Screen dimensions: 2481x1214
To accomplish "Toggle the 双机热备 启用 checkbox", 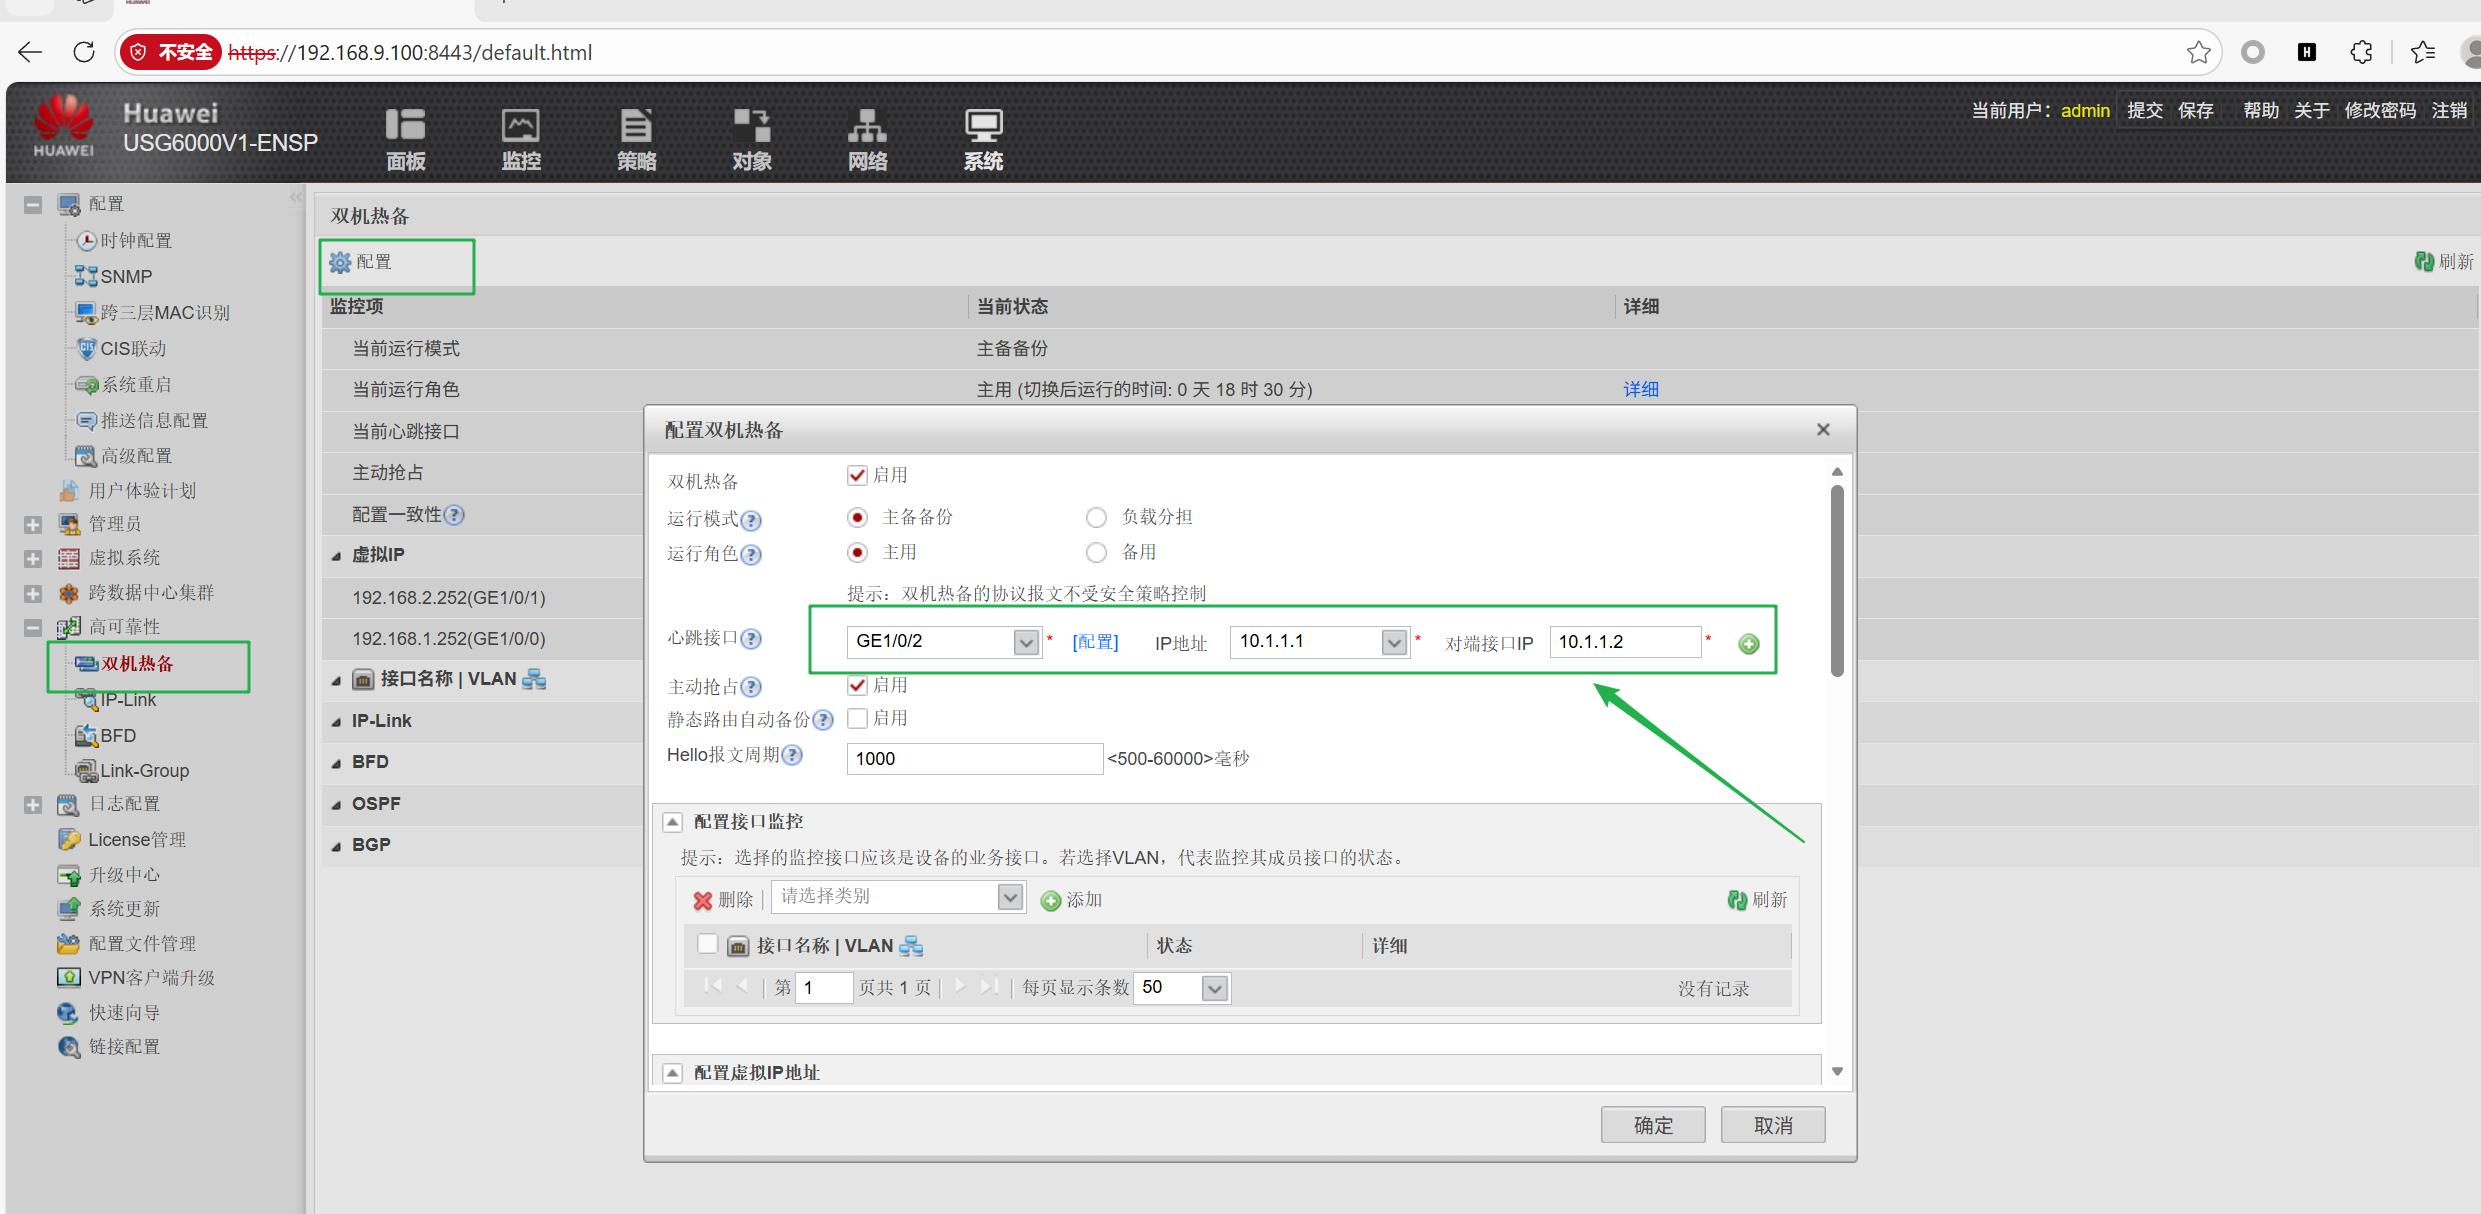I will [857, 475].
